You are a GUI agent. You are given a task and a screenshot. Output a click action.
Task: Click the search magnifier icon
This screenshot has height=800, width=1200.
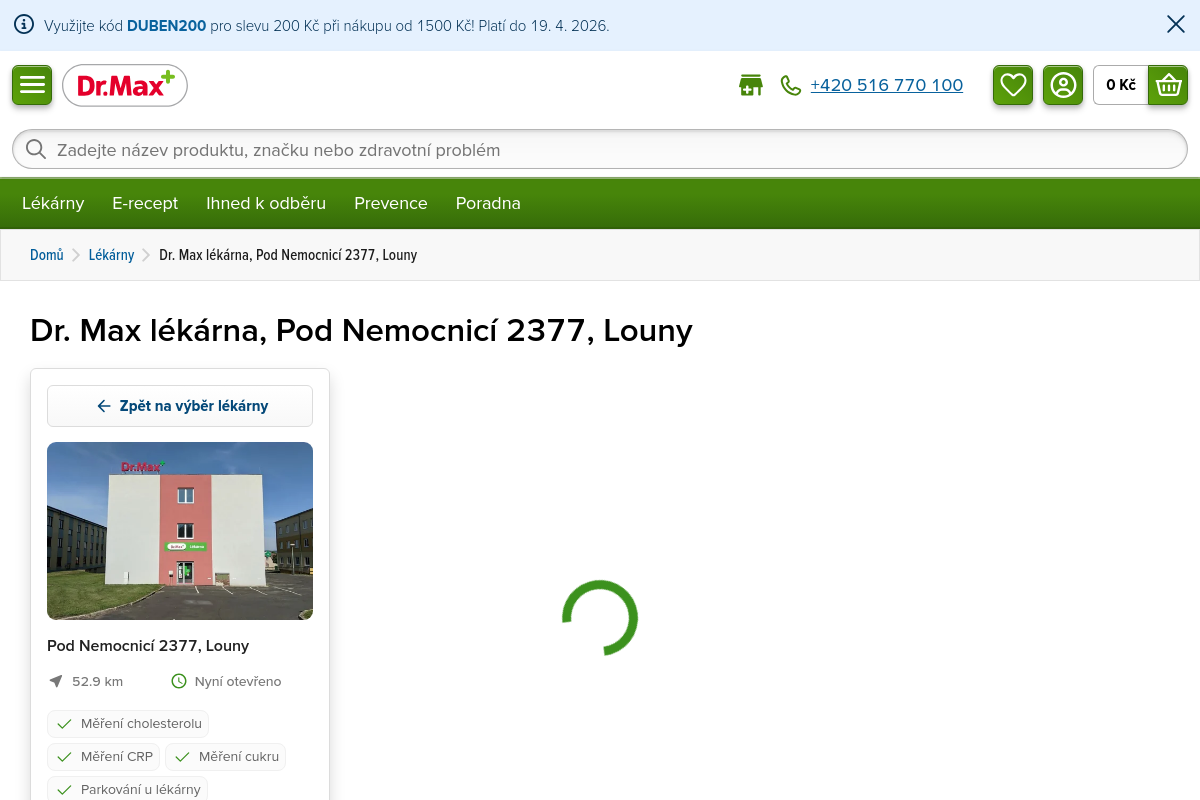(x=36, y=150)
